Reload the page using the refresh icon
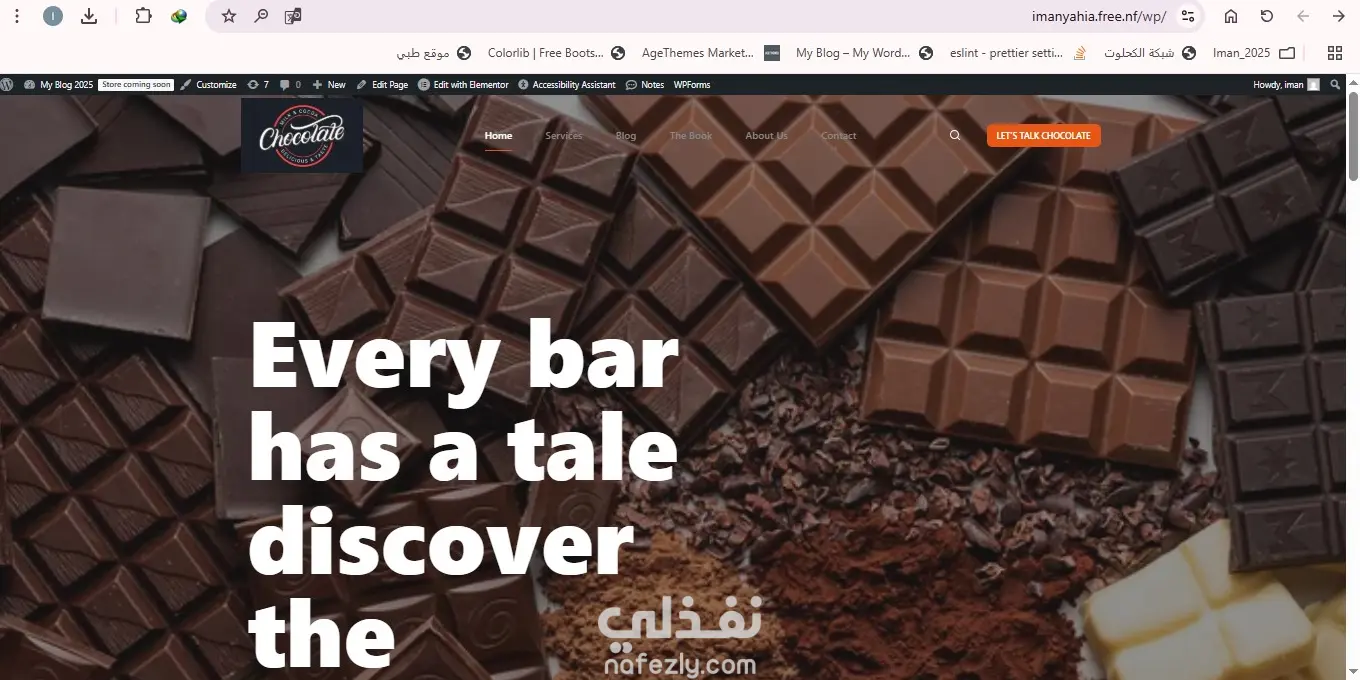 [x=1267, y=16]
